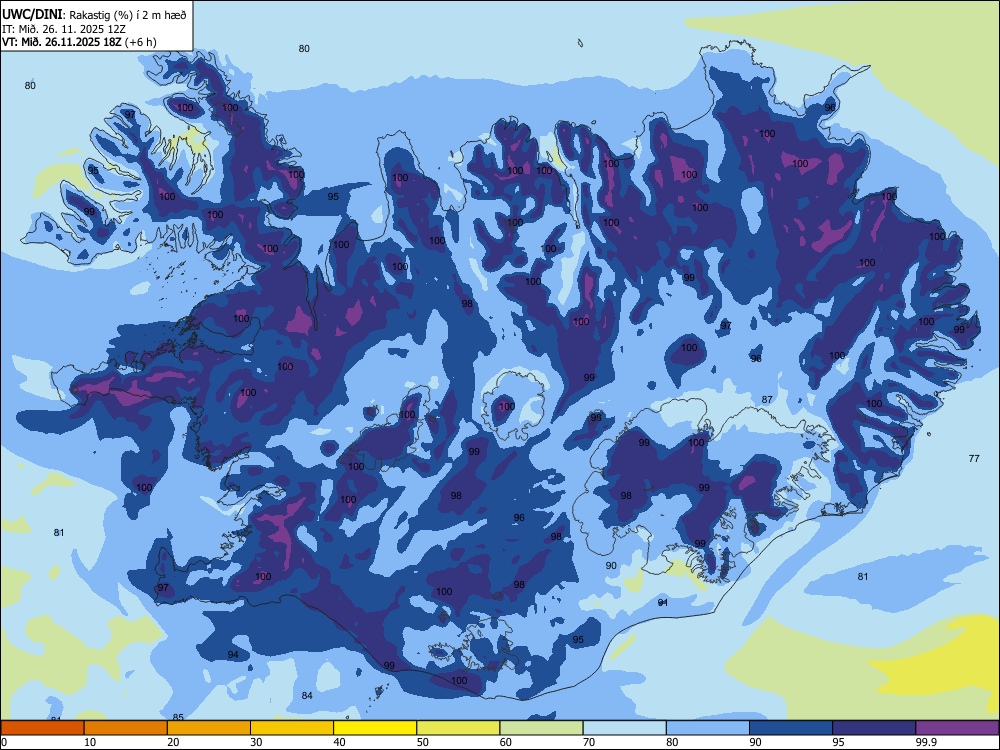Click the '91' humidity value on the map
Screen dimensions: 1000x750
(663, 603)
